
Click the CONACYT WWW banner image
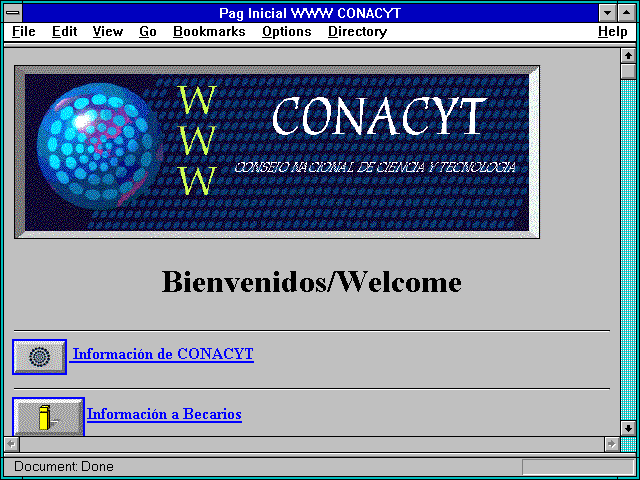(x=277, y=152)
